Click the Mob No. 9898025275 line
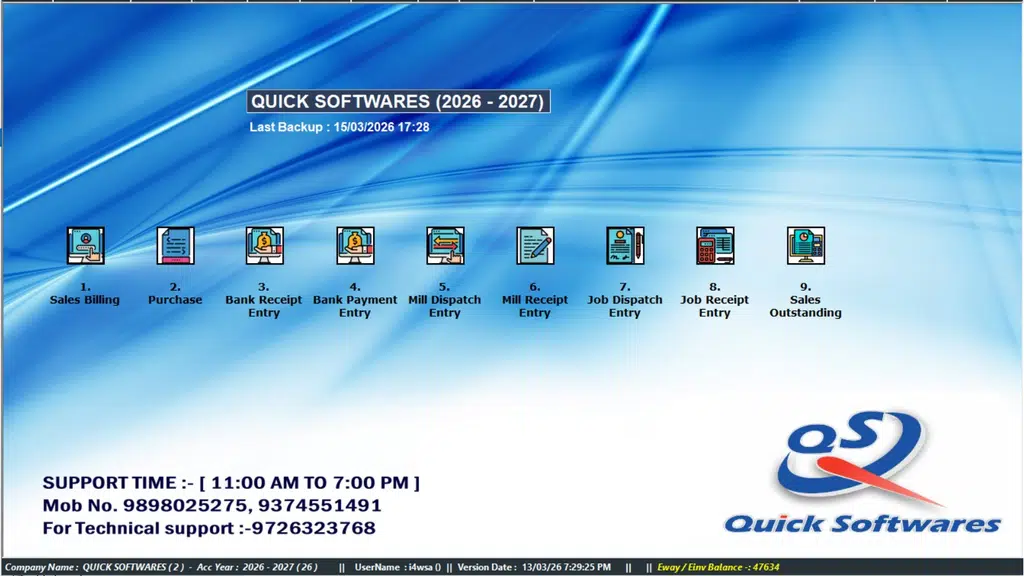 click(212, 505)
